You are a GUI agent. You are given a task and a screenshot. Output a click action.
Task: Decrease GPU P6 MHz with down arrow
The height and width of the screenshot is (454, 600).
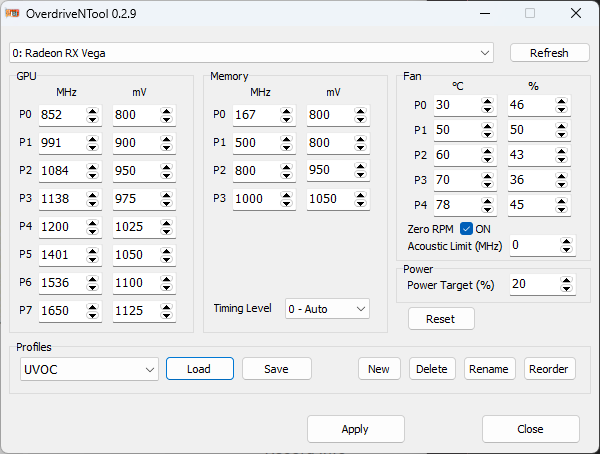coord(93,287)
